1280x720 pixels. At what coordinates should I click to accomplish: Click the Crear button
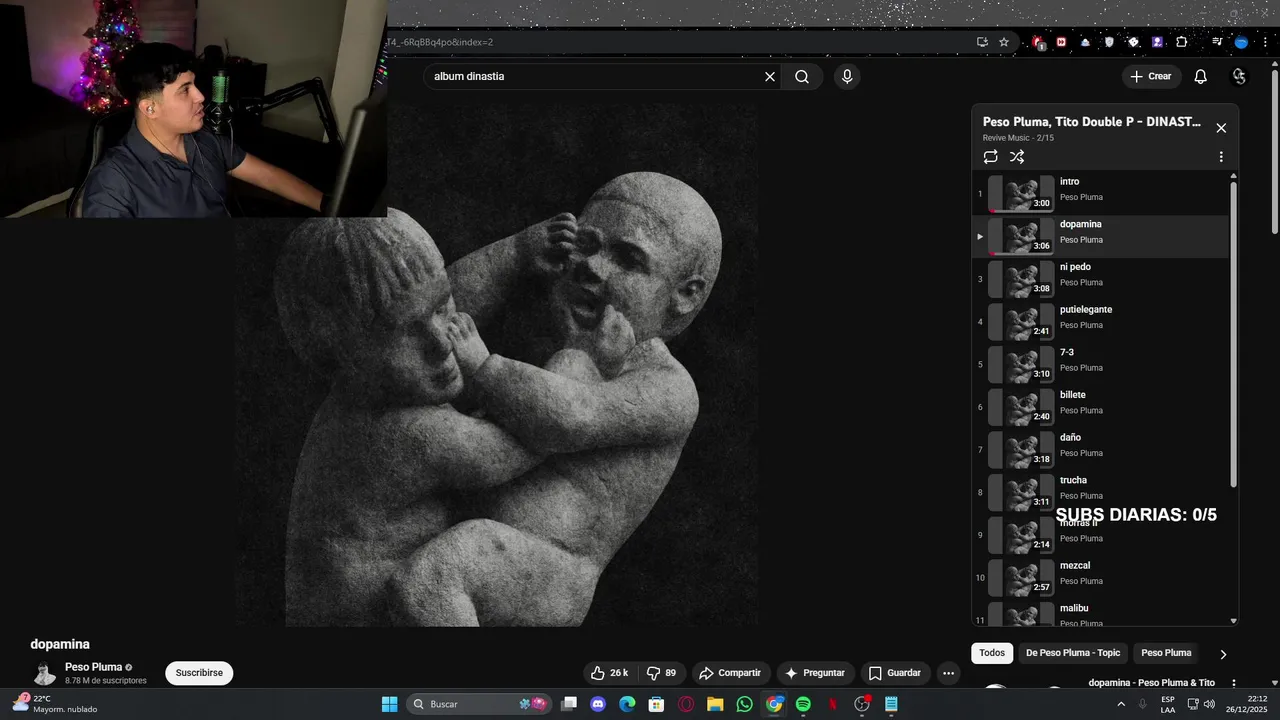[1151, 76]
